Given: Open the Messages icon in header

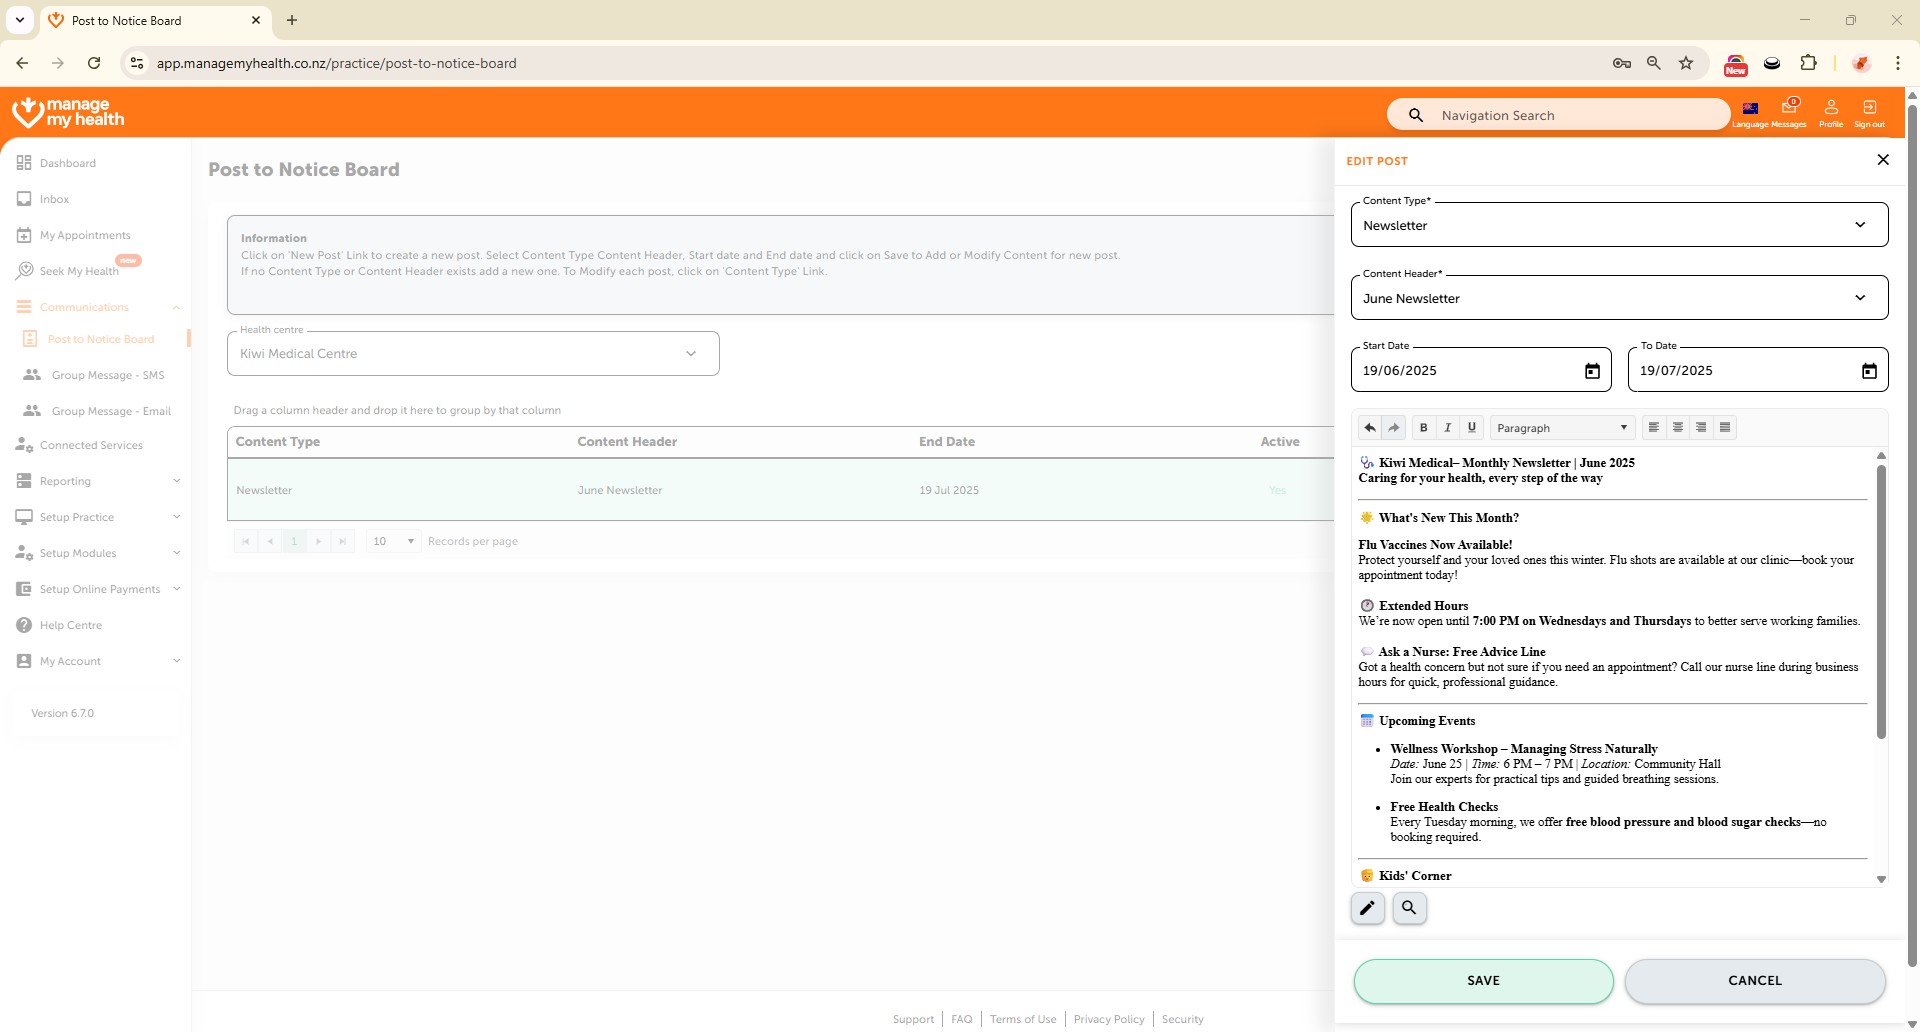Looking at the screenshot, I should [1789, 108].
